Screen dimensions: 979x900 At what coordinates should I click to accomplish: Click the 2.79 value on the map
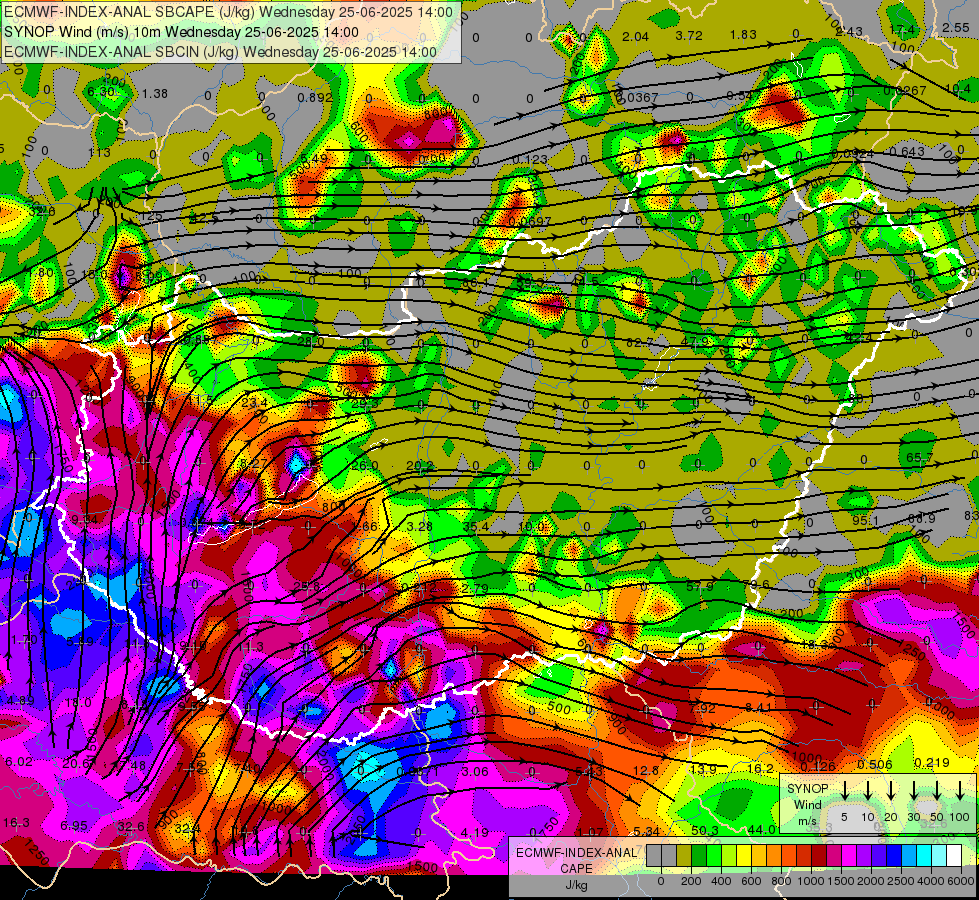click(x=475, y=588)
